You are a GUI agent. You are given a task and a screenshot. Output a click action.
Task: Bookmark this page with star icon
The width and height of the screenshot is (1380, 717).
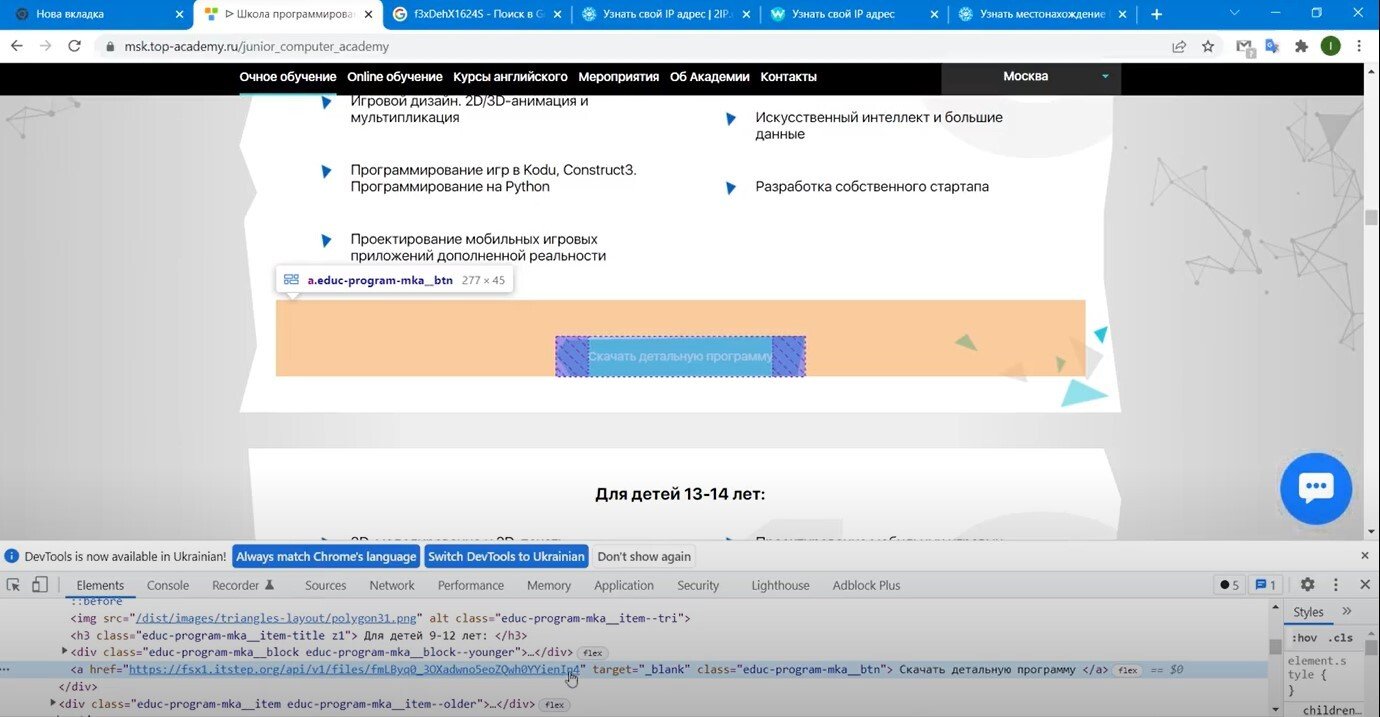tap(1208, 46)
